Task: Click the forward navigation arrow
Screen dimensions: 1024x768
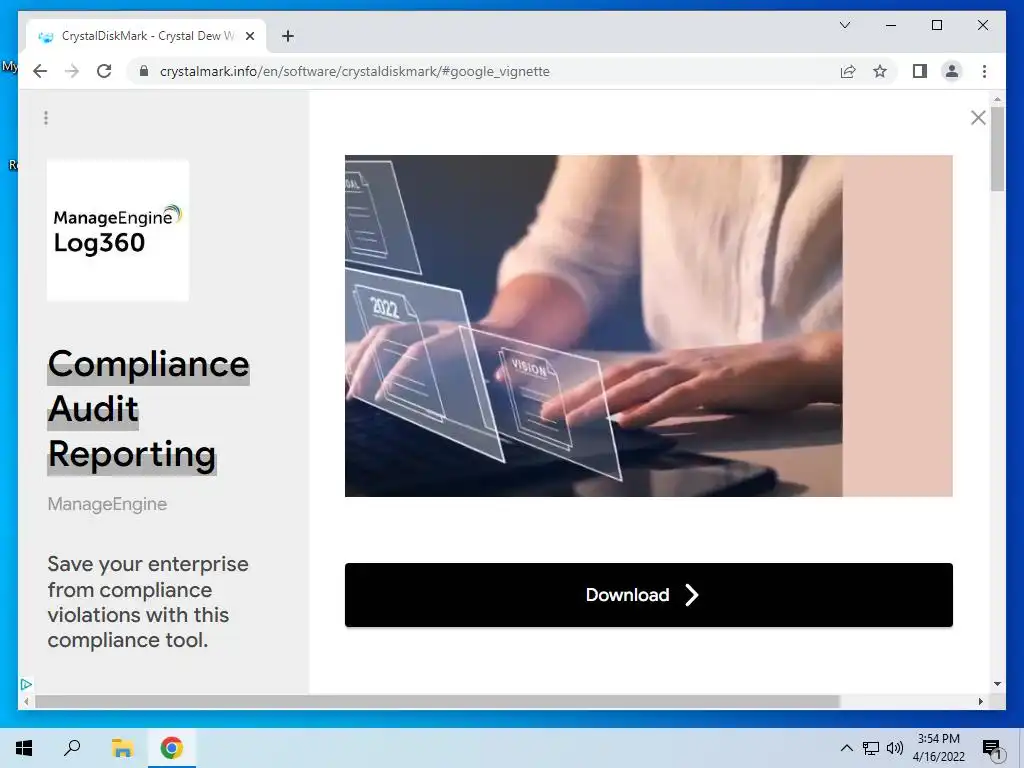Action: 72,71
